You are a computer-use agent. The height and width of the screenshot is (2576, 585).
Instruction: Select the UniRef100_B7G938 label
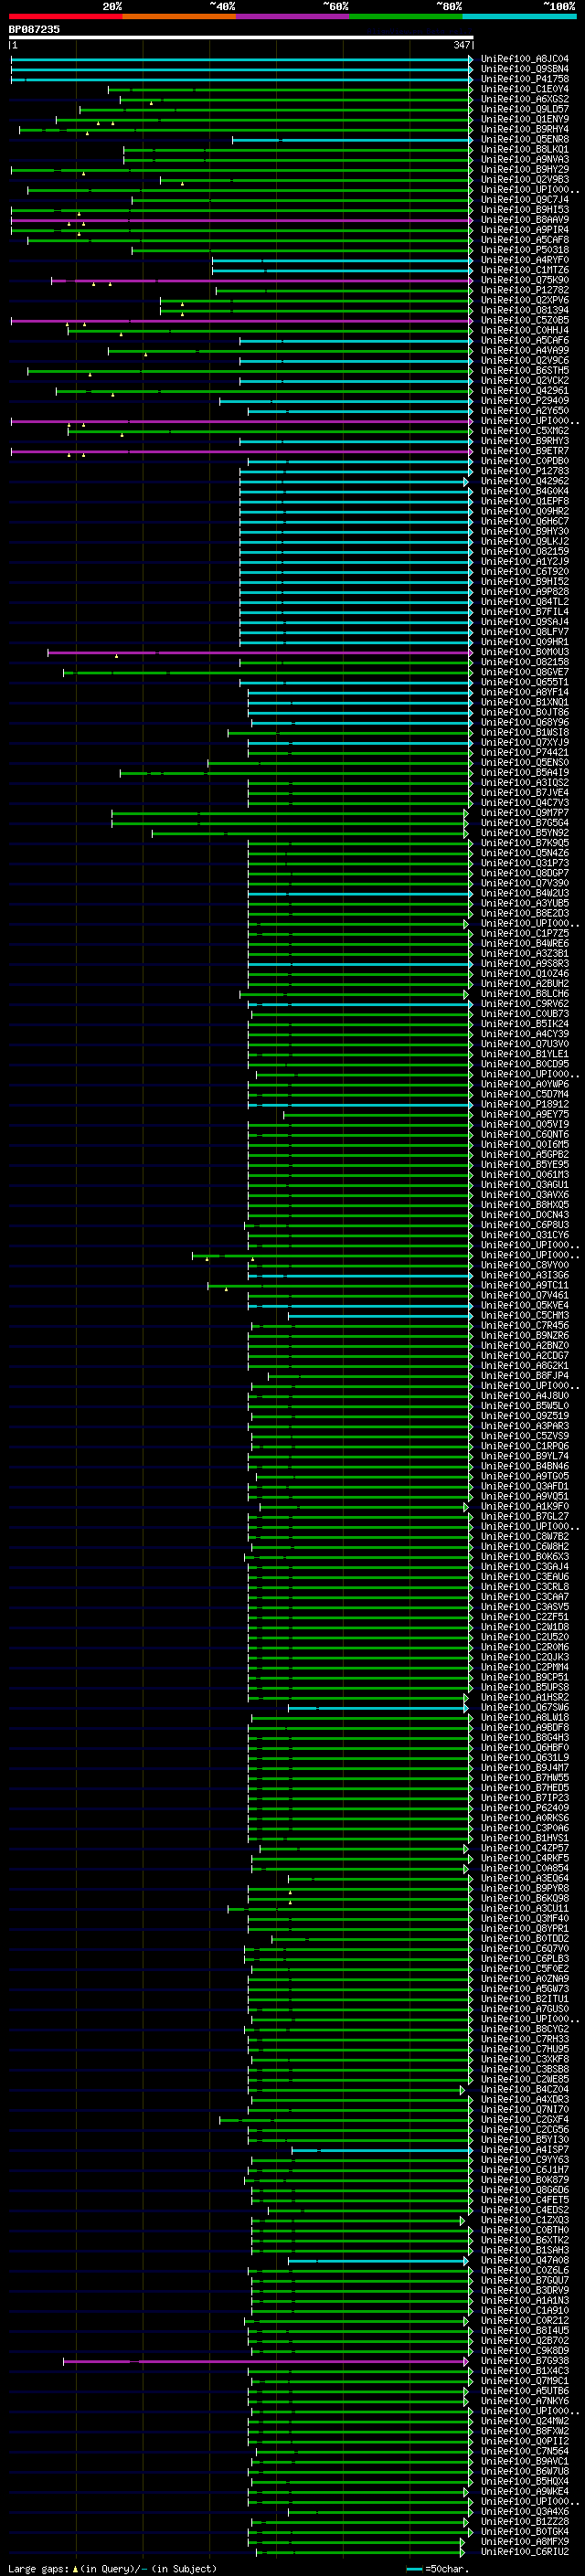(525, 2360)
